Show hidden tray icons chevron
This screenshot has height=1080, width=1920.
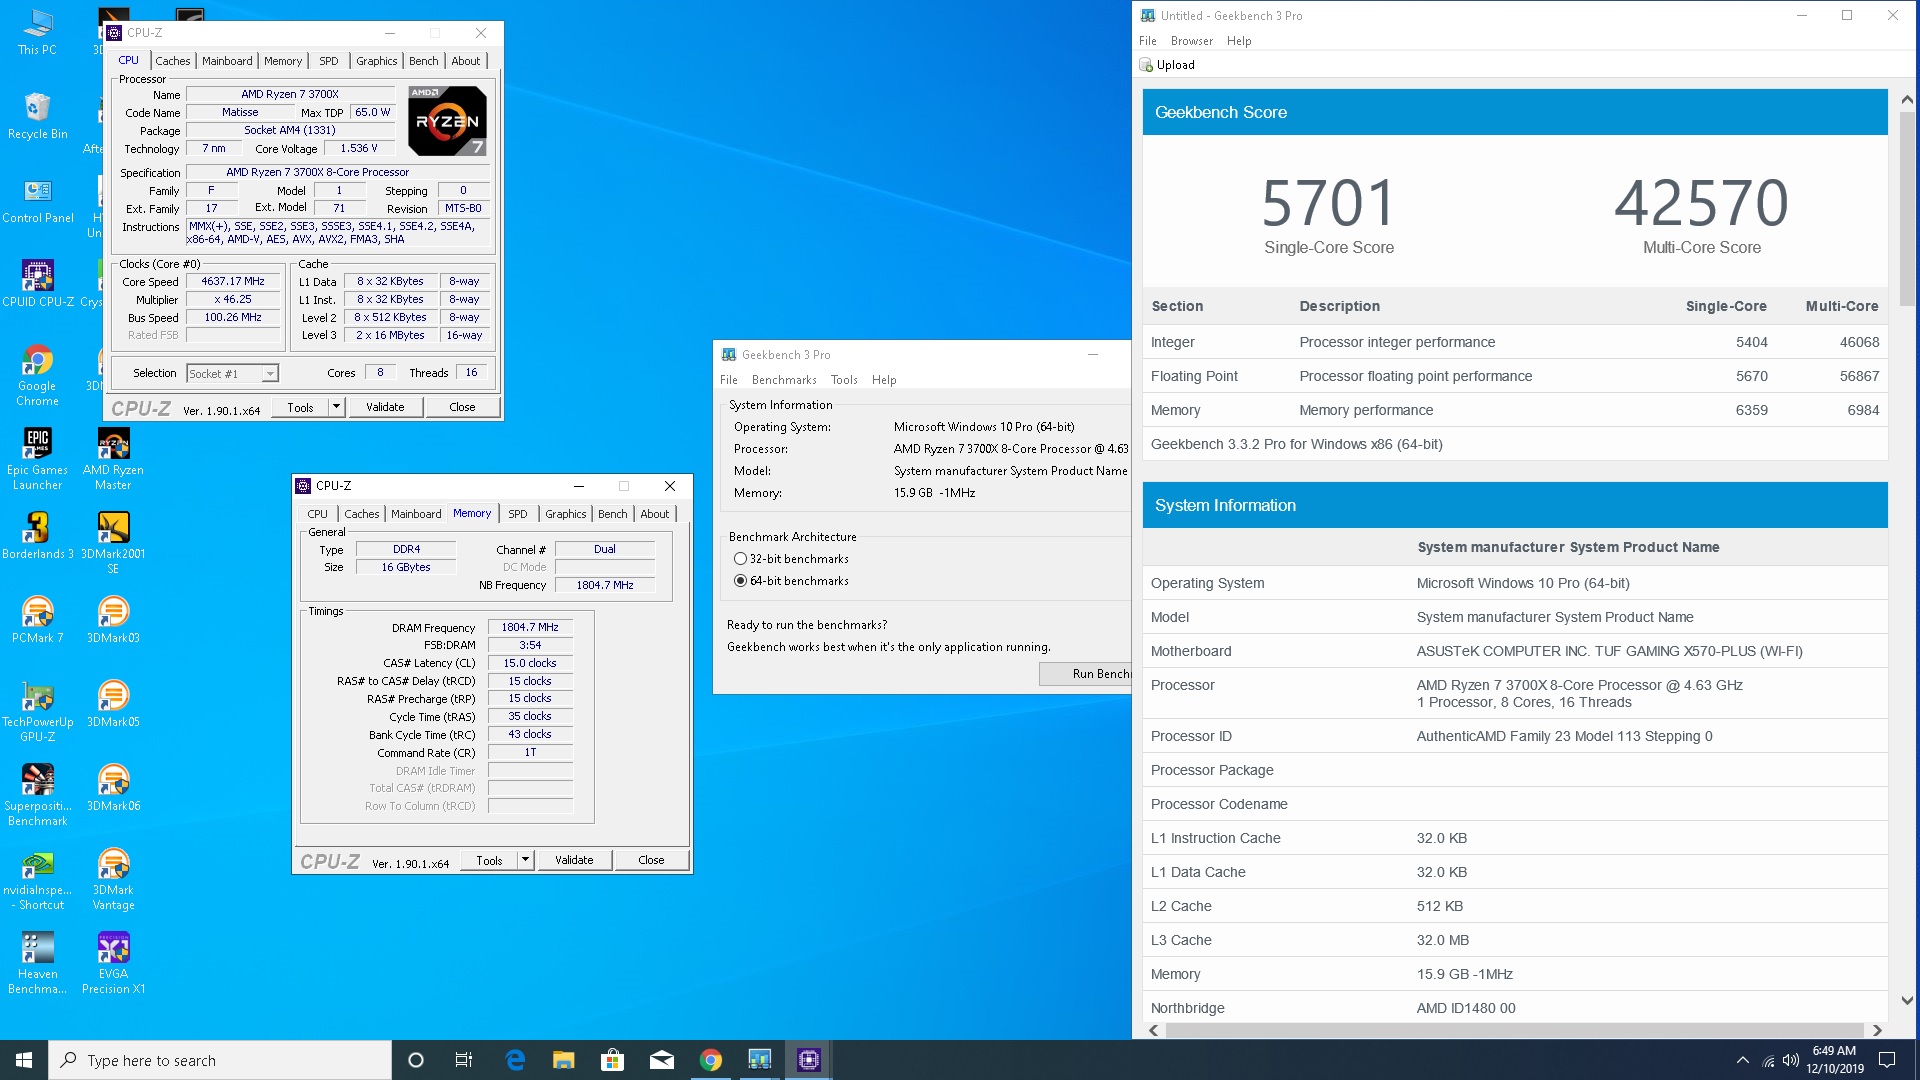point(1743,1060)
